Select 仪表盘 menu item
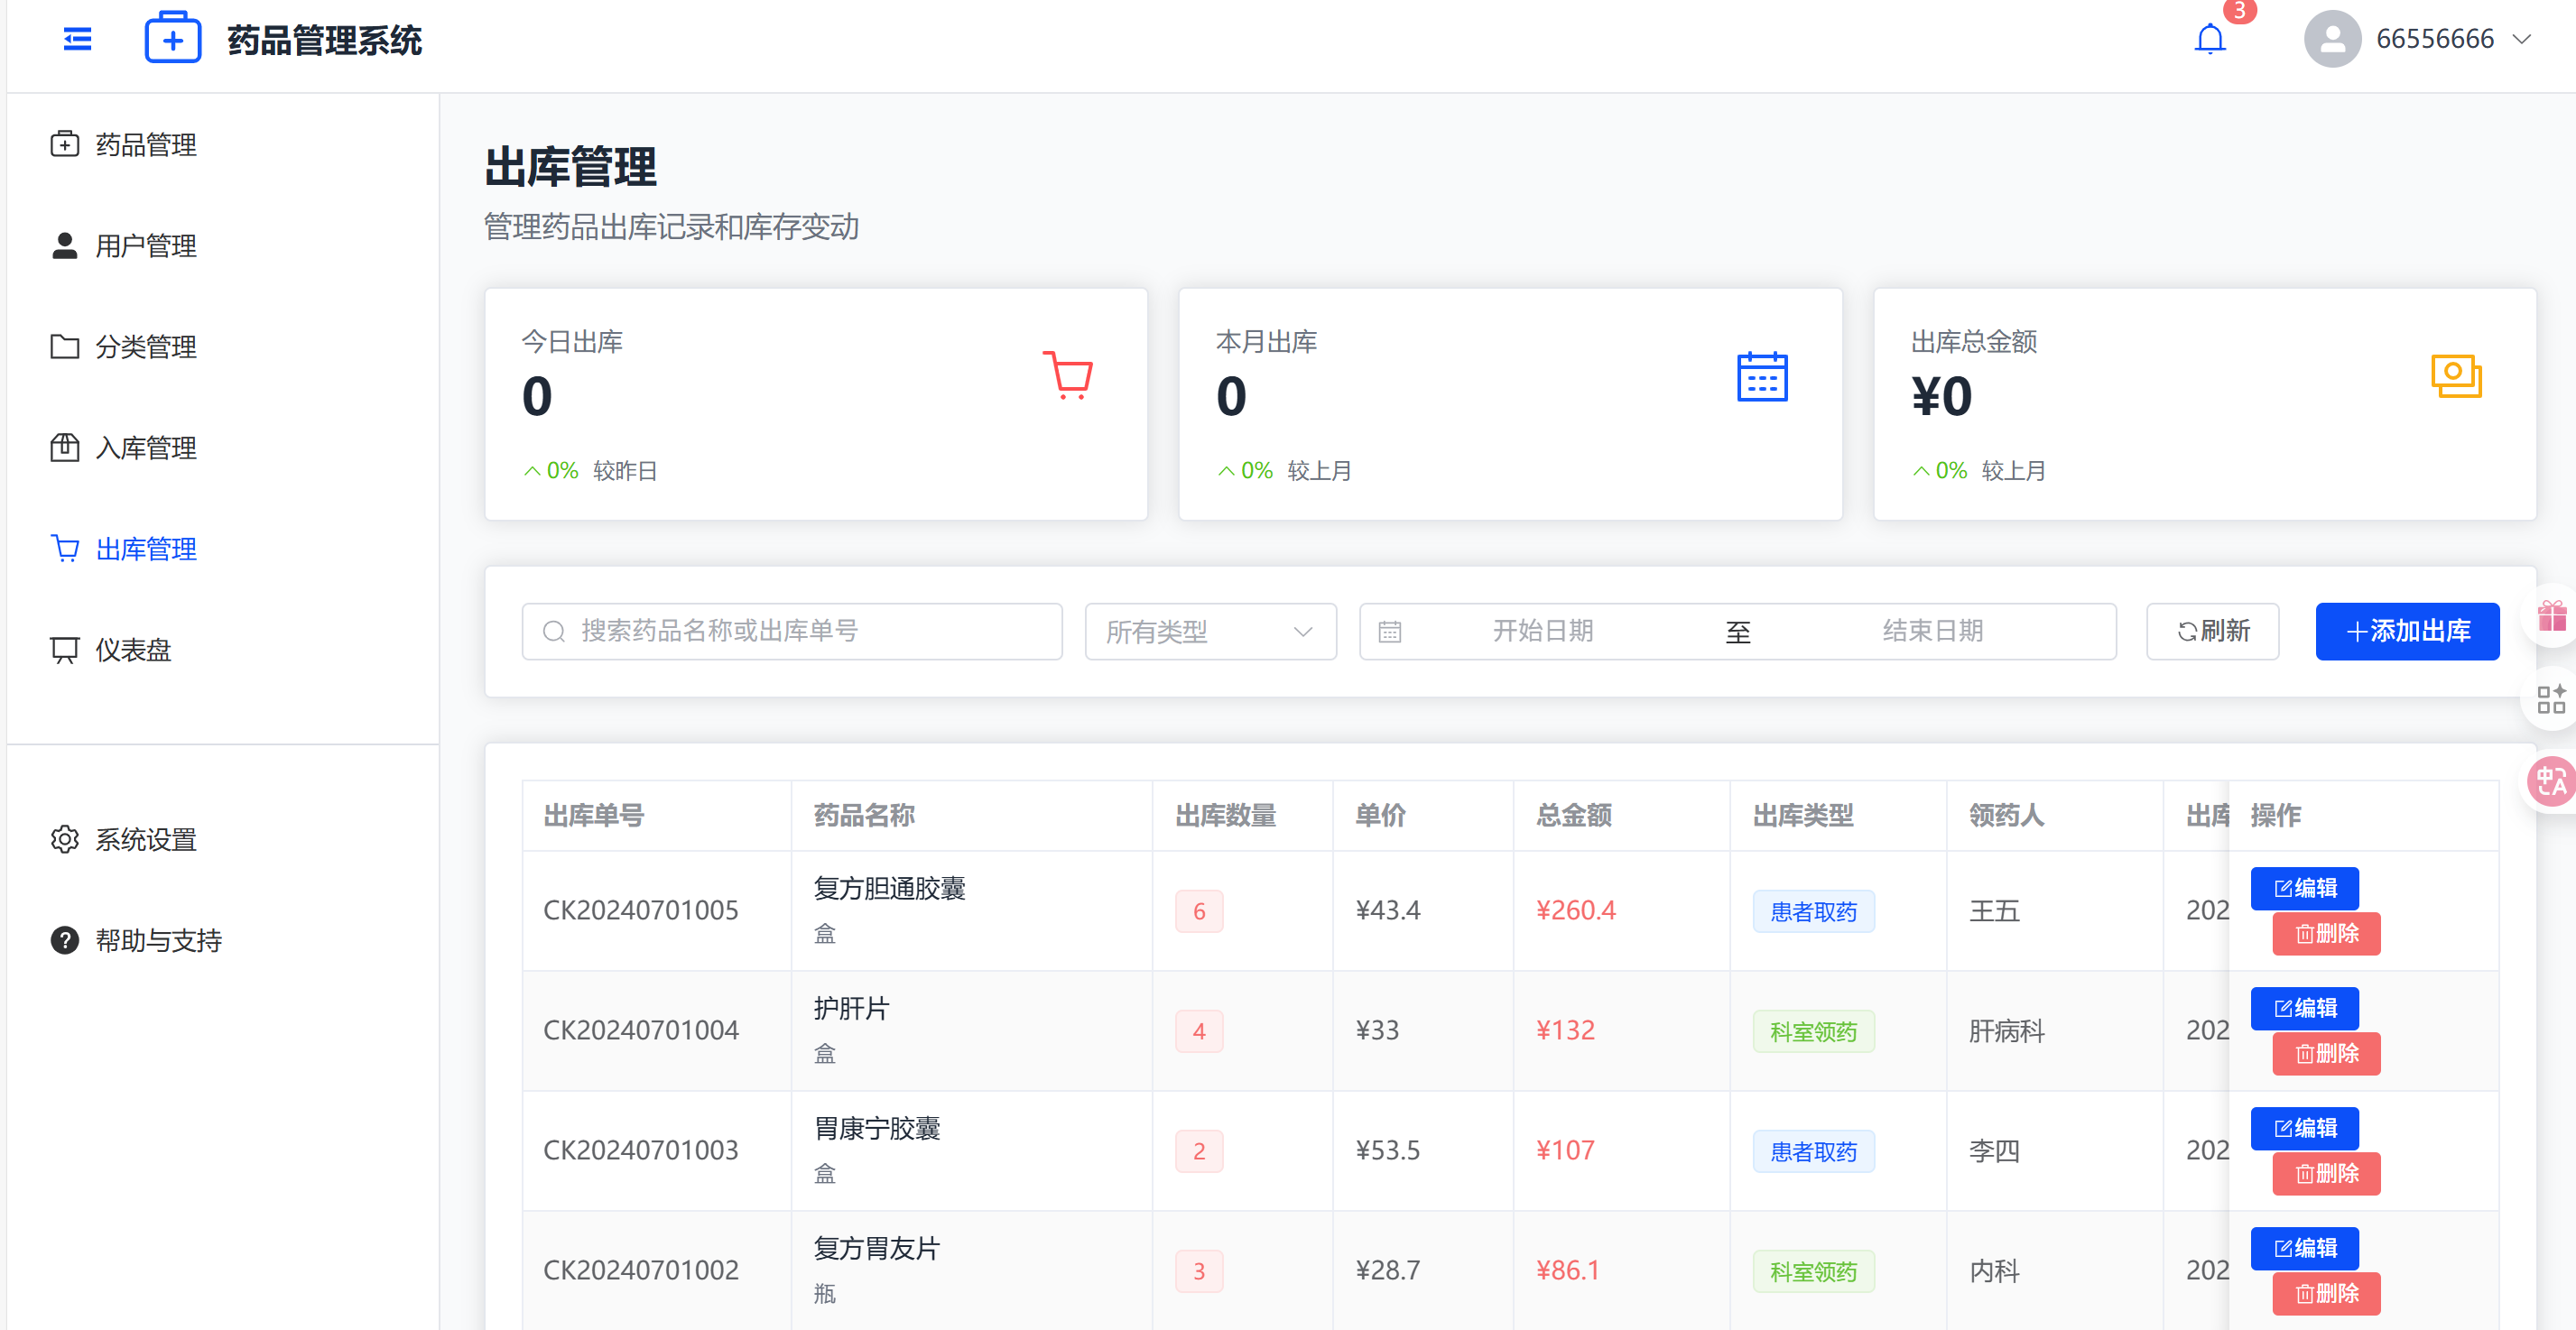Screen dimensions: 2576x1330 133,650
